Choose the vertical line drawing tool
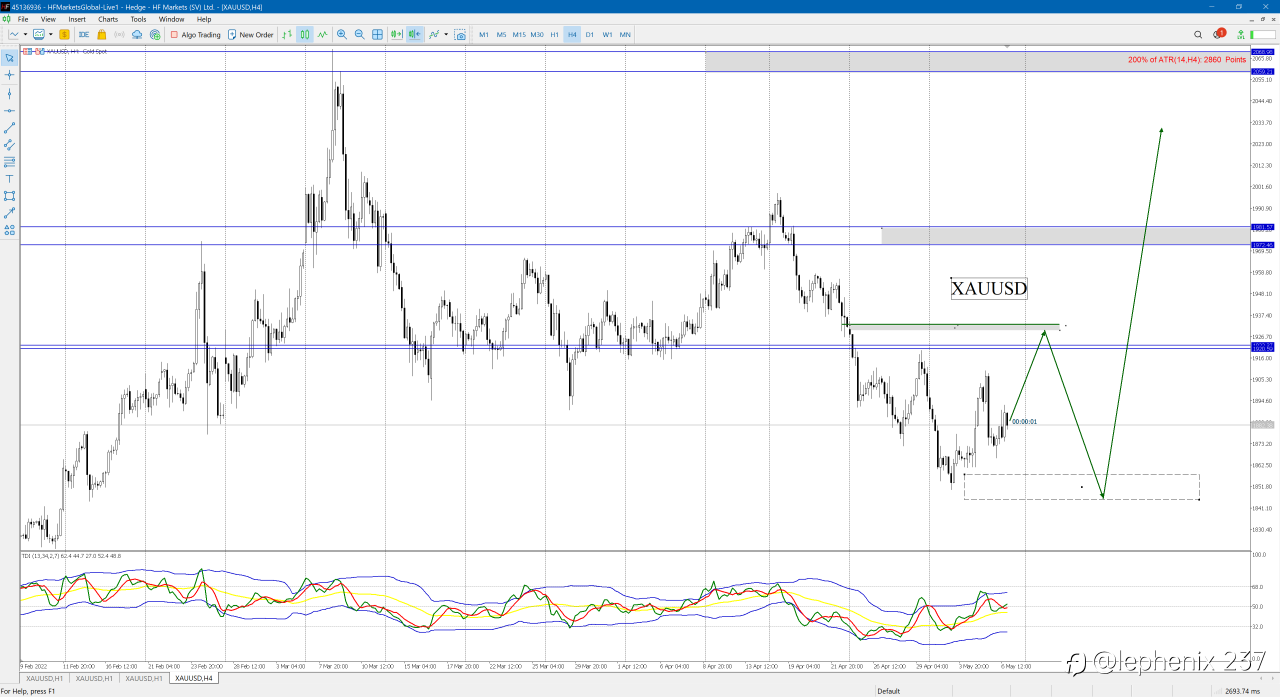This screenshot has width=1280, height=697. (x=9, y=93)
